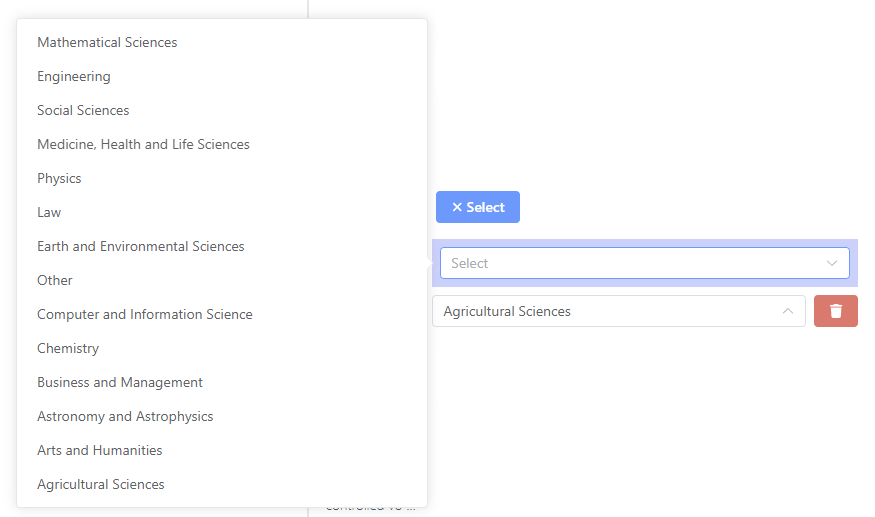Choose Mathematical Sciences from the list
Viewport: 875px width, 517px height.
(x=222, y=42)
